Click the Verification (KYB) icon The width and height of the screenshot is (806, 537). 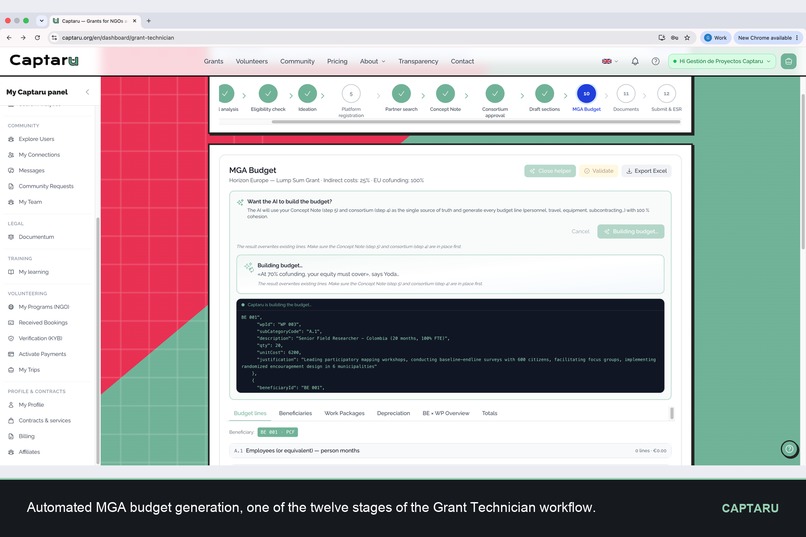[x=11, y=338]
